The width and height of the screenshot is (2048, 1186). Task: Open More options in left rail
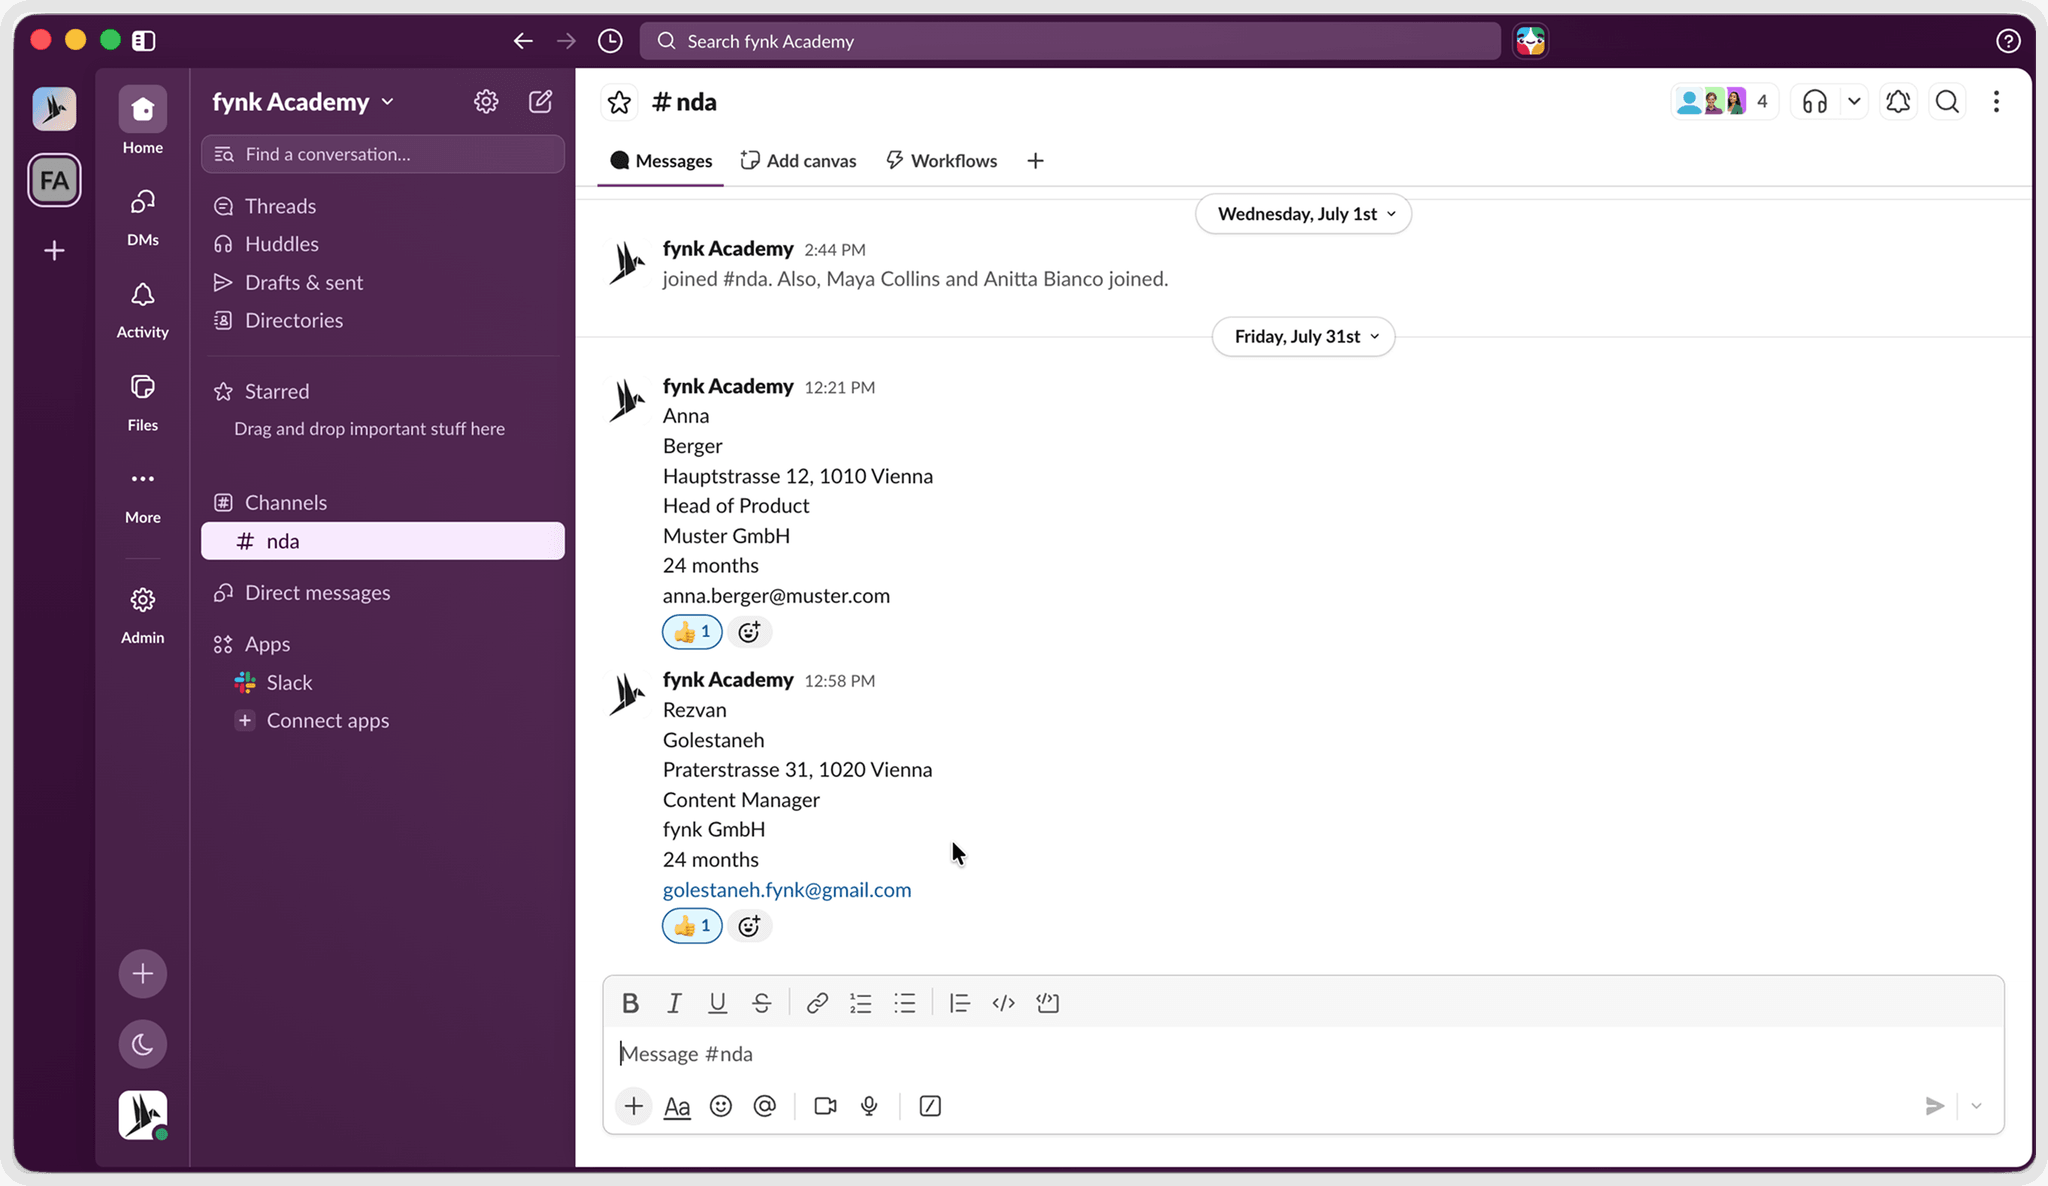143,495
